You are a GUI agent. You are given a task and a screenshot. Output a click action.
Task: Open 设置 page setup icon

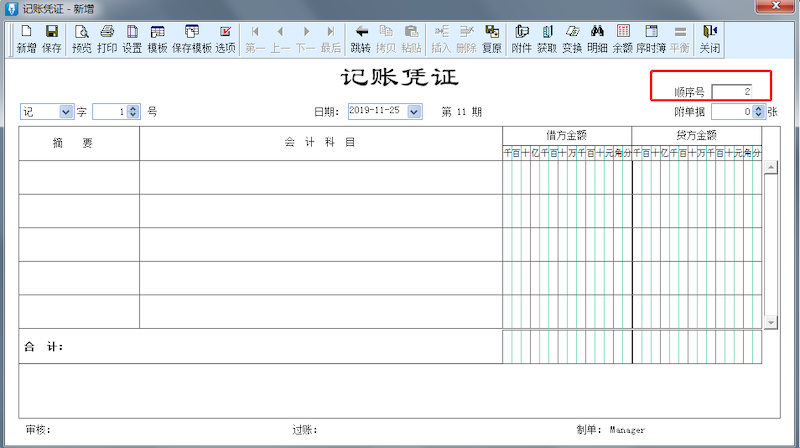click(132, 39)
